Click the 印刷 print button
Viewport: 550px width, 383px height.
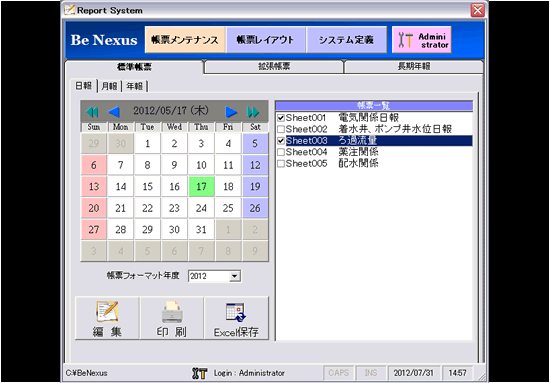coord(172,318)
